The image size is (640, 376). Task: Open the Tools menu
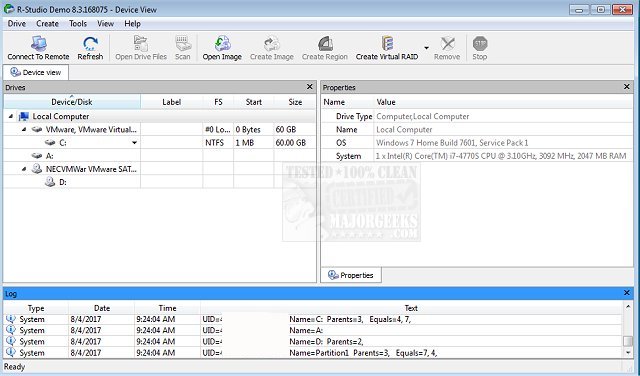[78, 24]
